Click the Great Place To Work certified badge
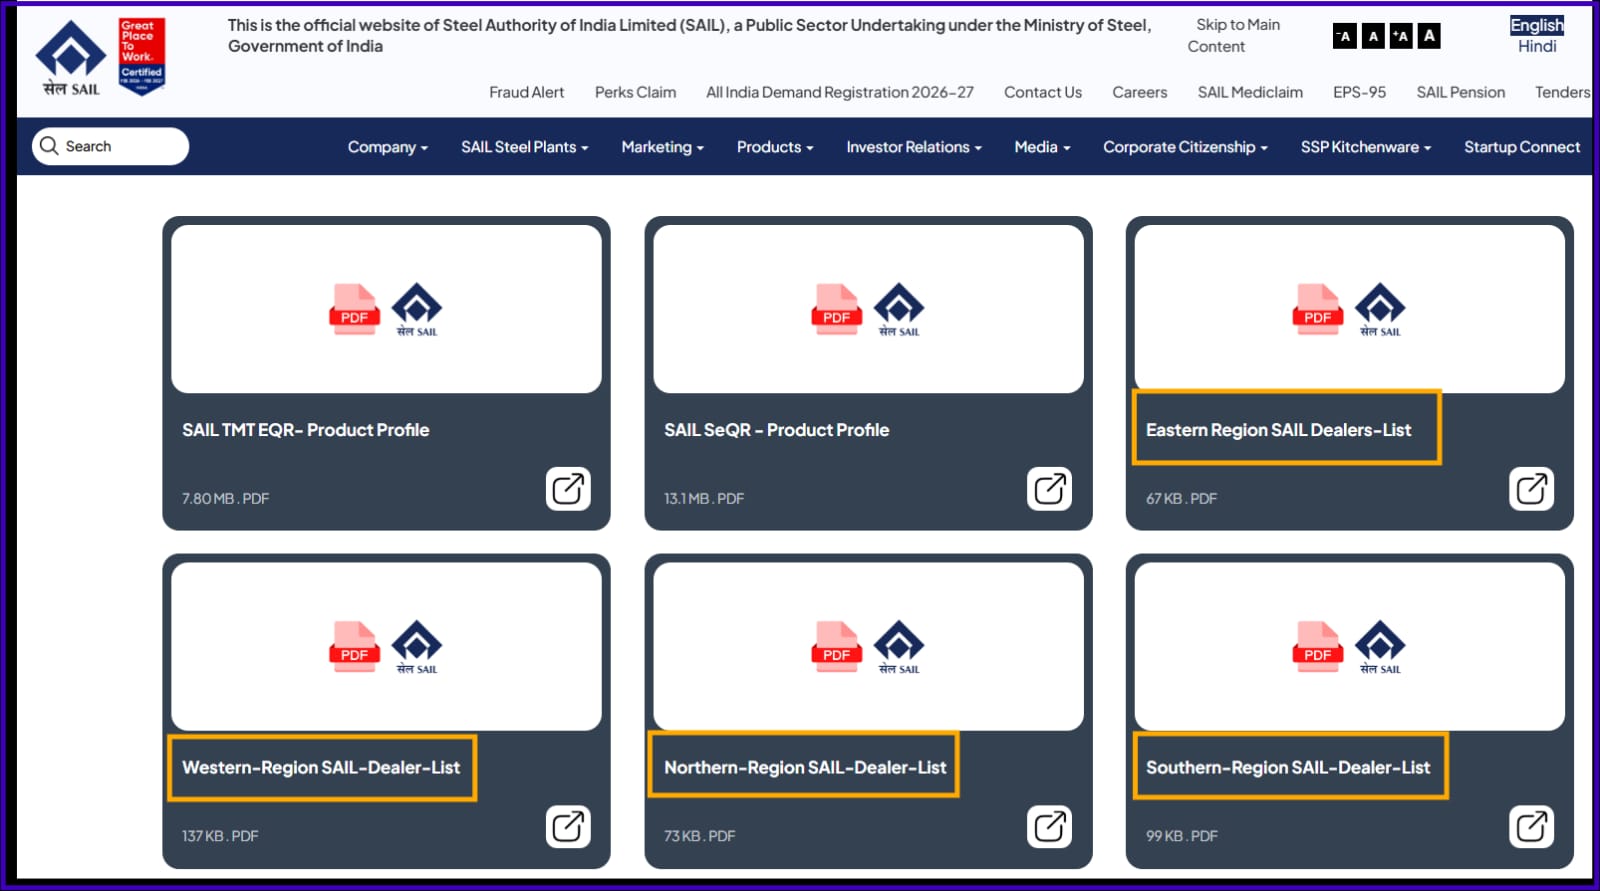The width and height of the screenshot is (1600, 891). click(141, 57)
